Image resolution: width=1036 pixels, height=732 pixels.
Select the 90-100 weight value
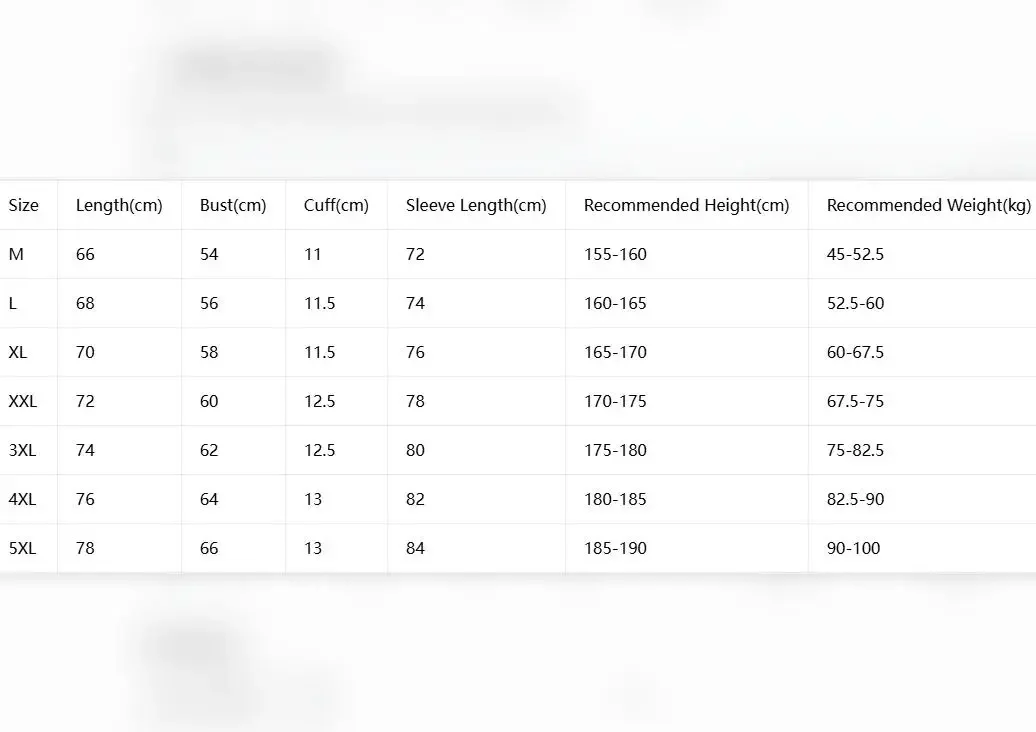(854, 548)
